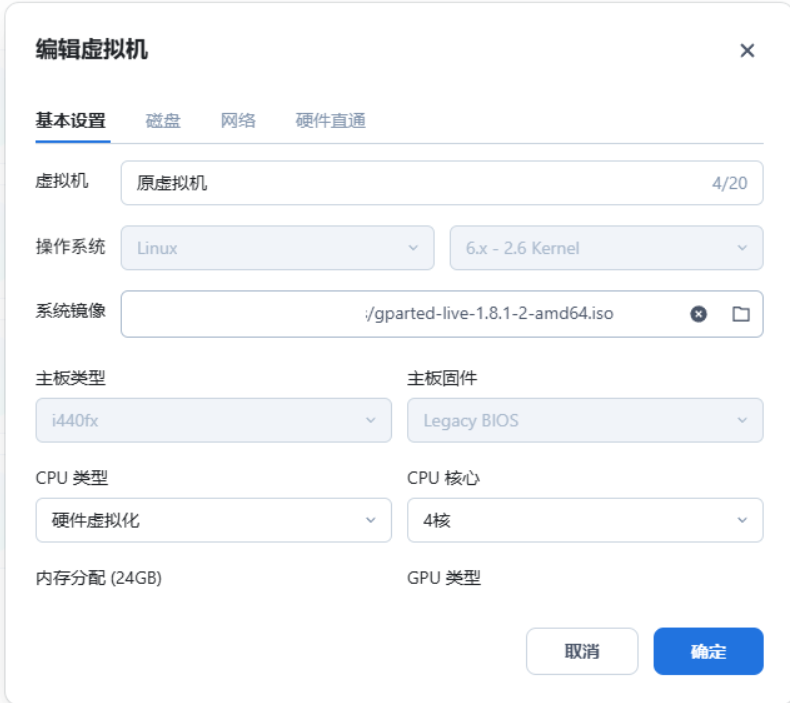Clear the system image ISO path
This screenshot has height=703, width=790.
[x=699, y=314]
